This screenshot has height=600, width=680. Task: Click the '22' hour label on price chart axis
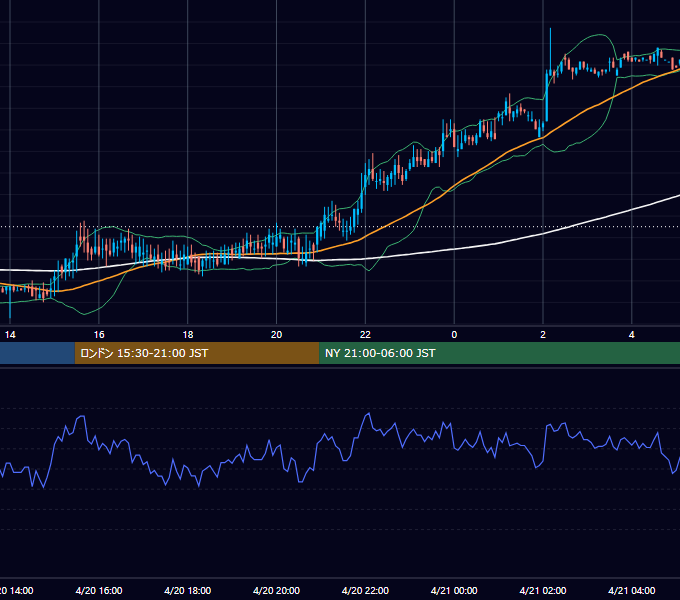365,335
